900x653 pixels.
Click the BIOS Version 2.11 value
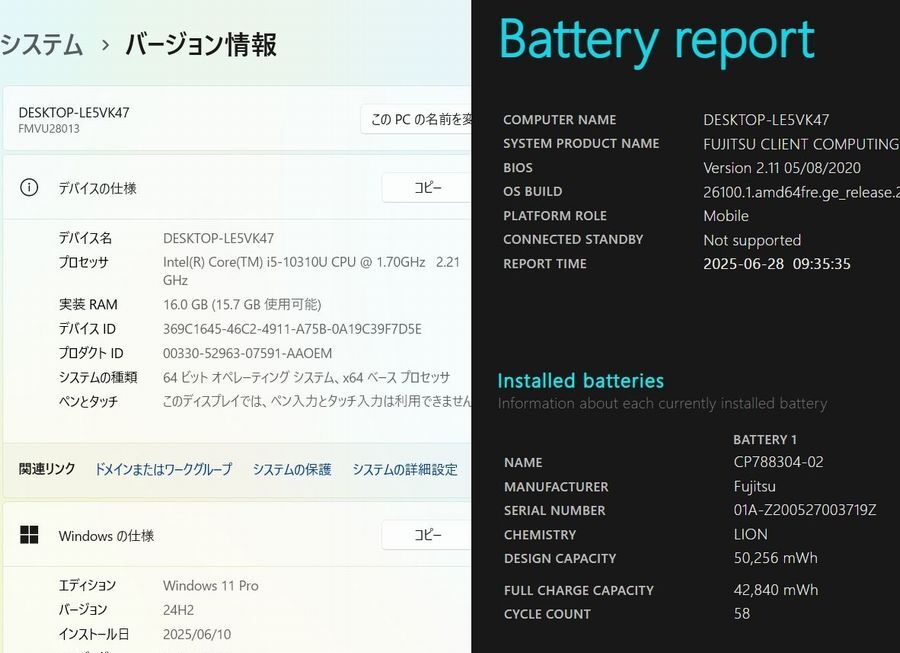[x=782, y=168]
